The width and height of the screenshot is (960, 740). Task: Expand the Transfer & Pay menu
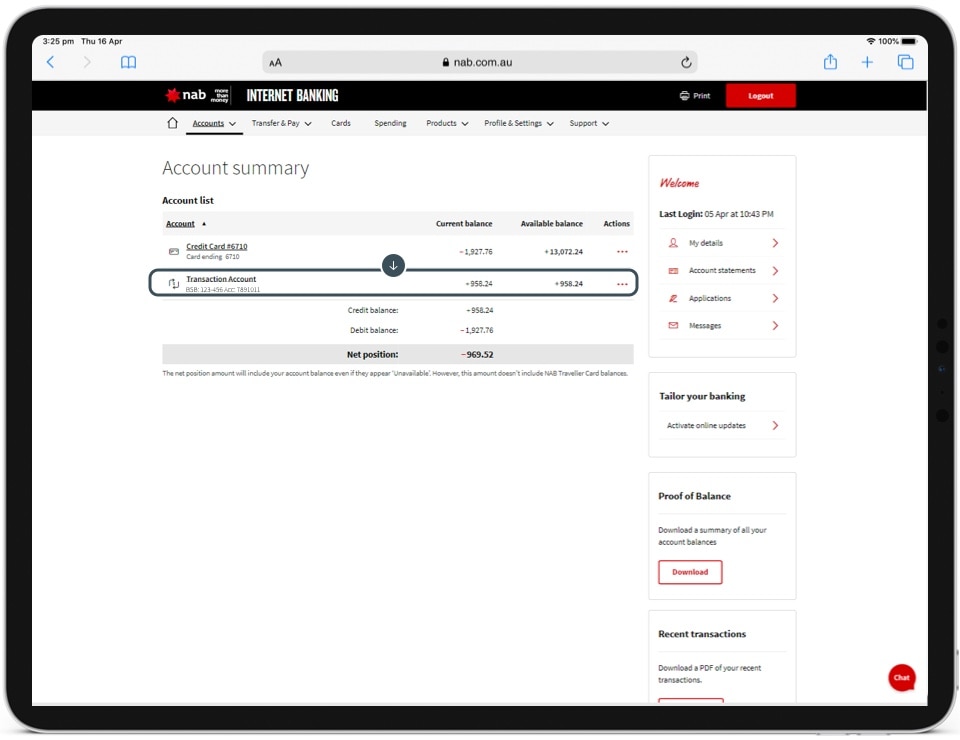pyautogui.click(x=281, y=123)
